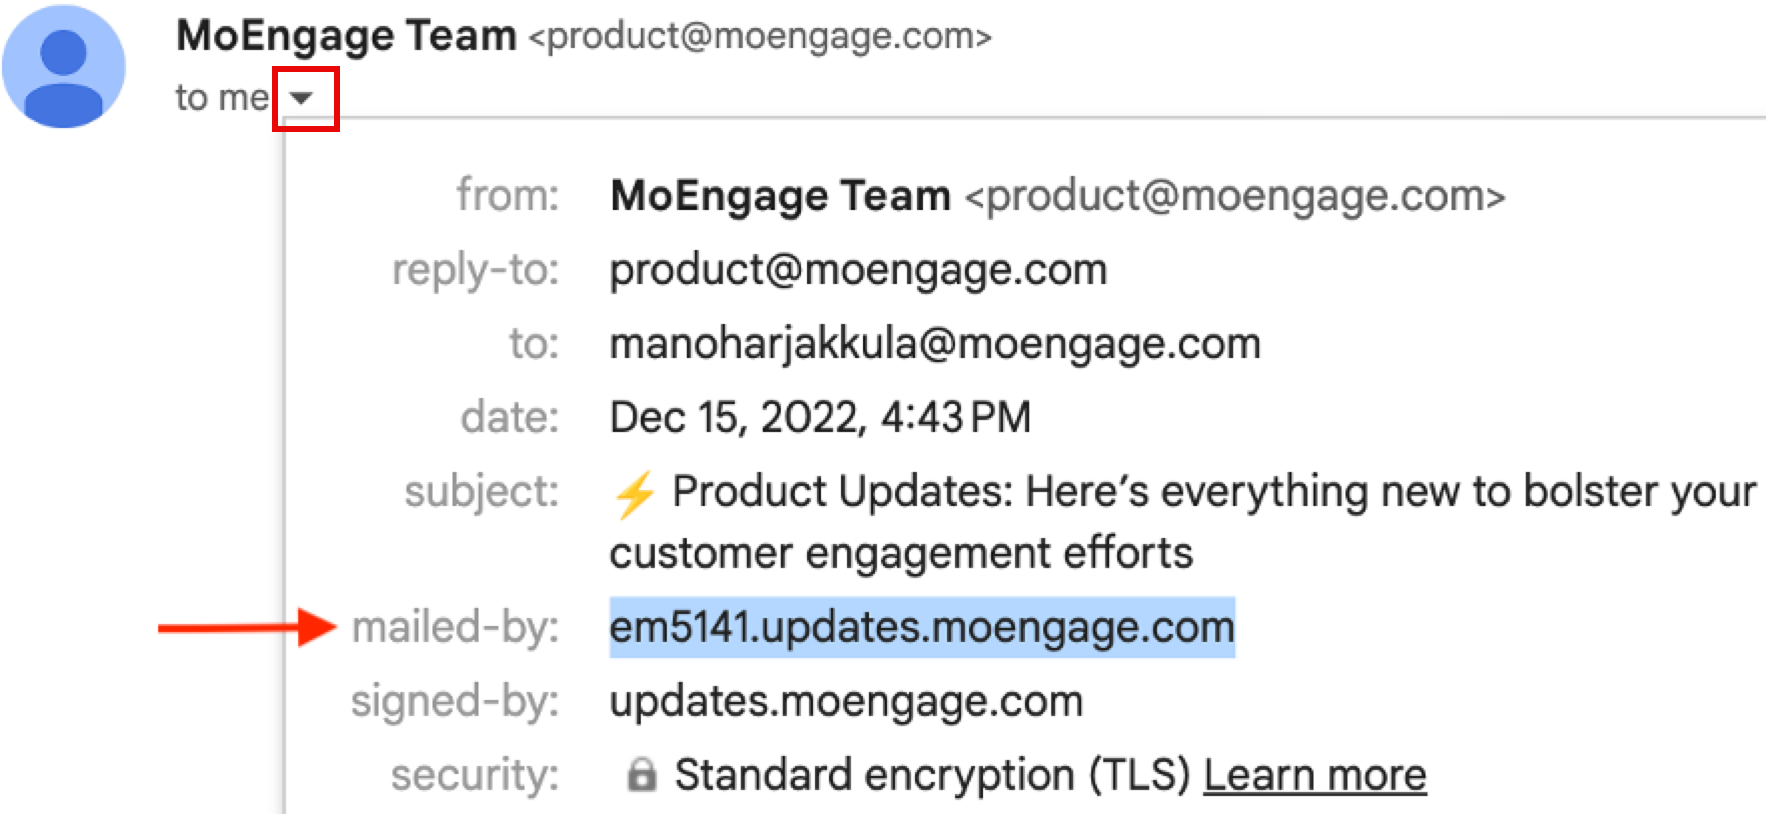Image resolution: width=1766 pixels, height=814 pixels.
Task: Click the recipient manoharjakkula@moengage.com address
Action: point(934,344)
